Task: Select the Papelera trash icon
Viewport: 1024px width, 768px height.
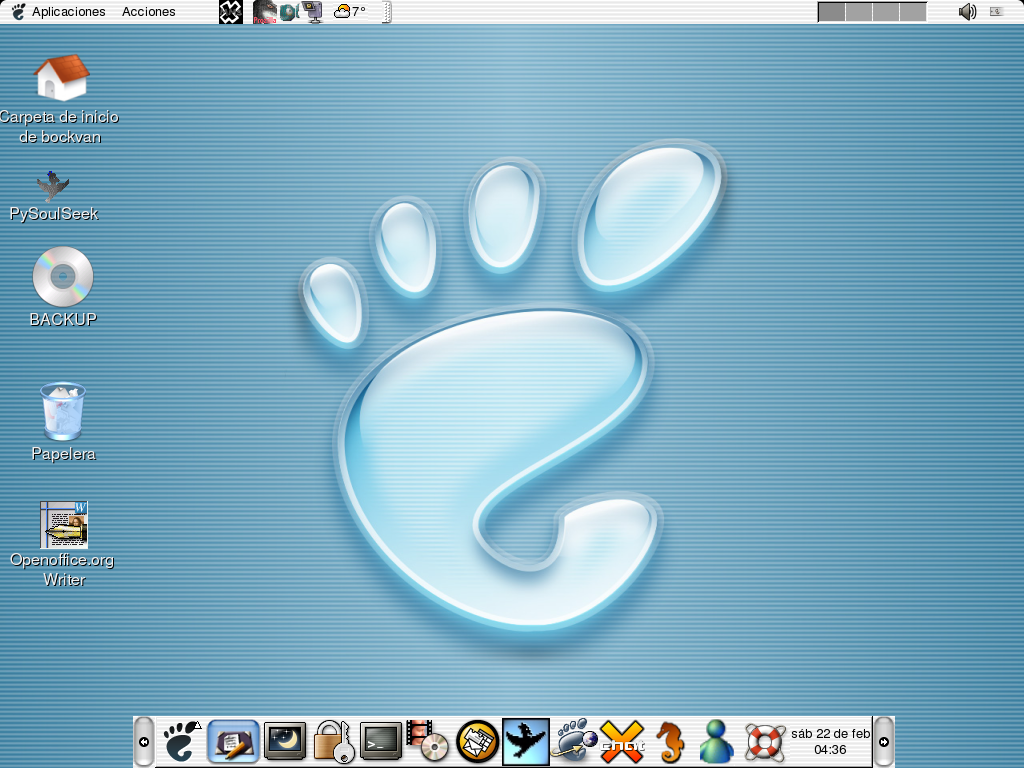Action: point(63,411)
